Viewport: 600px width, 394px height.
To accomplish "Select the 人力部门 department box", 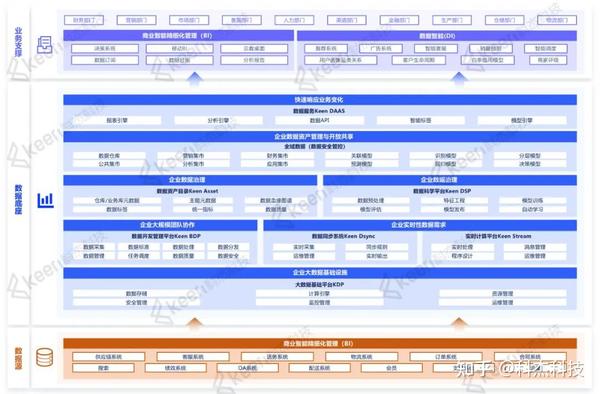I will click(294, 20).
